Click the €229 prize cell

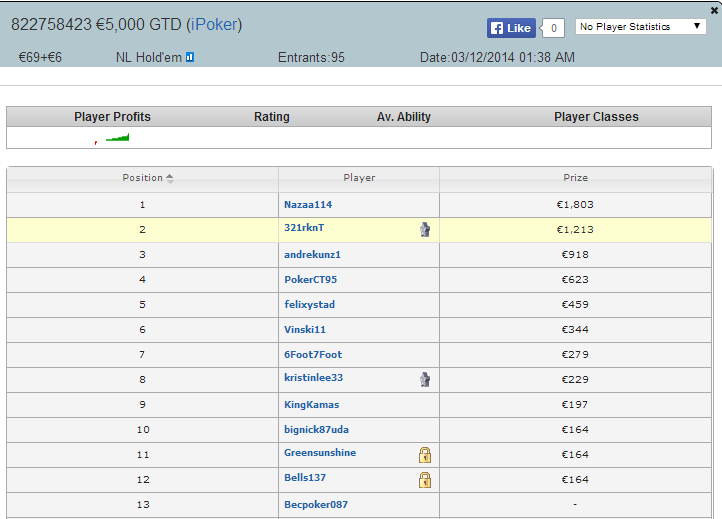575,379
